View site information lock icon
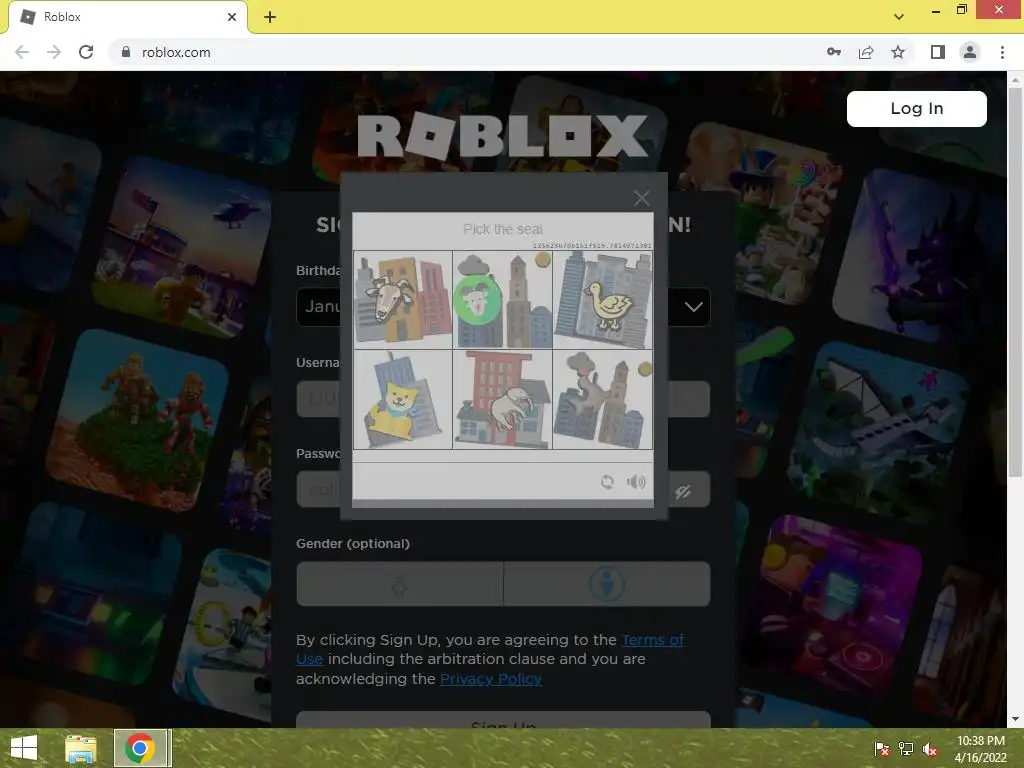Viewport: 1024px width, 768px height. click(126, 52)
